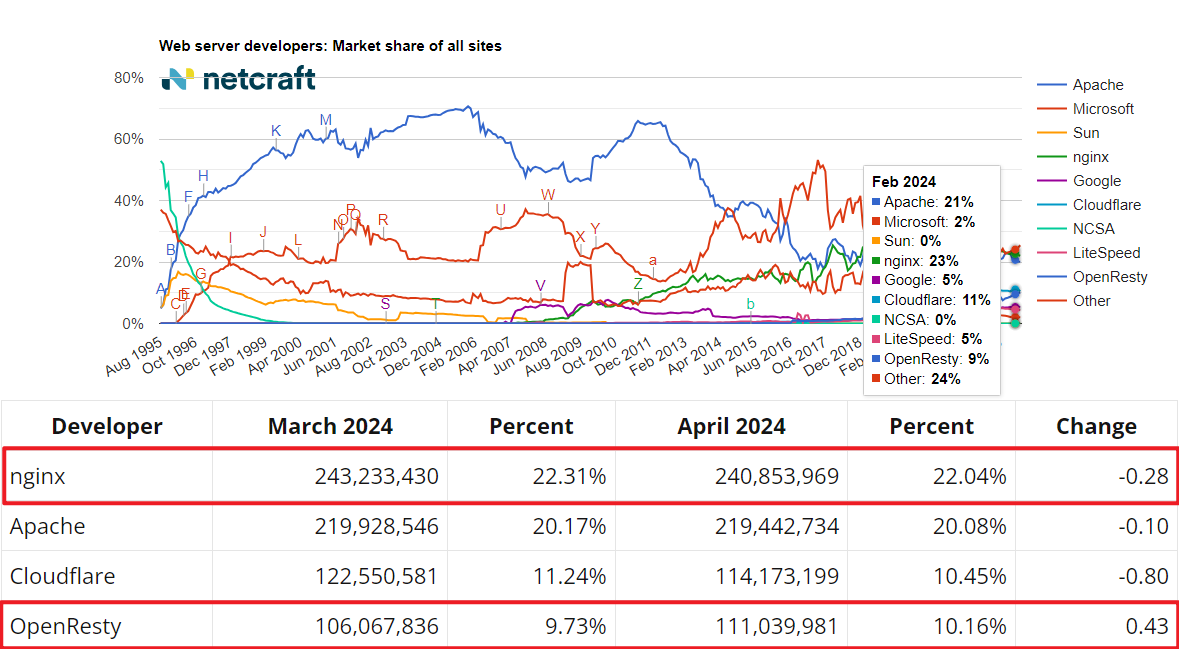The image size is (1179, 649).
Task: Click the 80% label on the vertical axis
Action: point(128,78)
